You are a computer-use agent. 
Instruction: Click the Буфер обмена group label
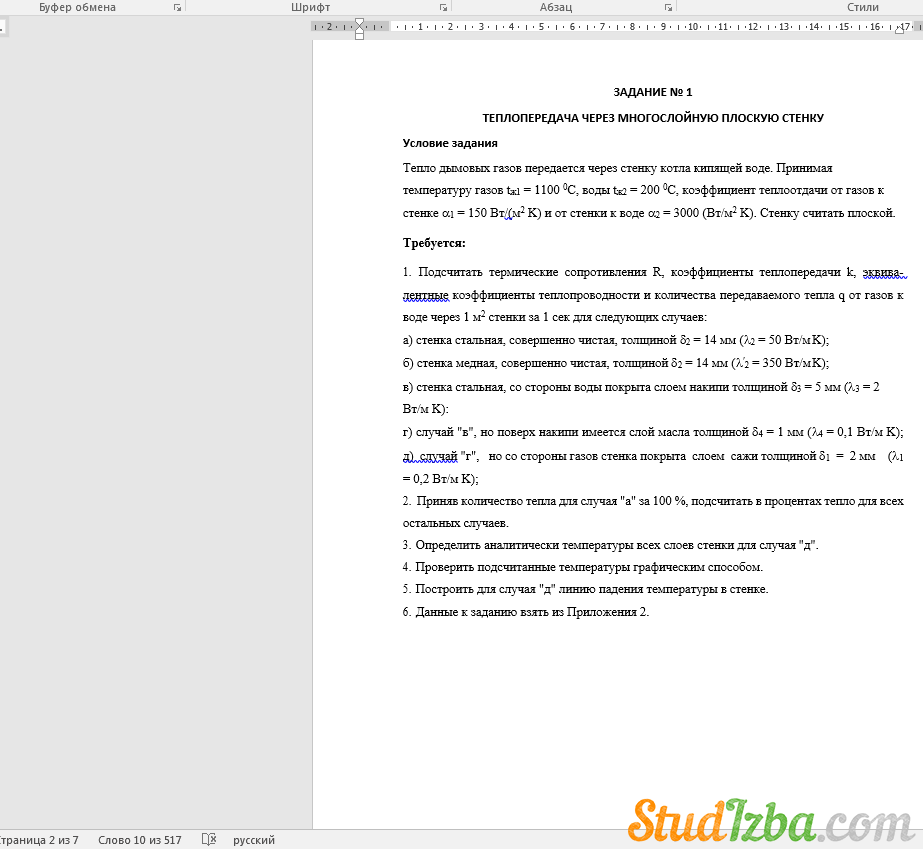[77, 7]
